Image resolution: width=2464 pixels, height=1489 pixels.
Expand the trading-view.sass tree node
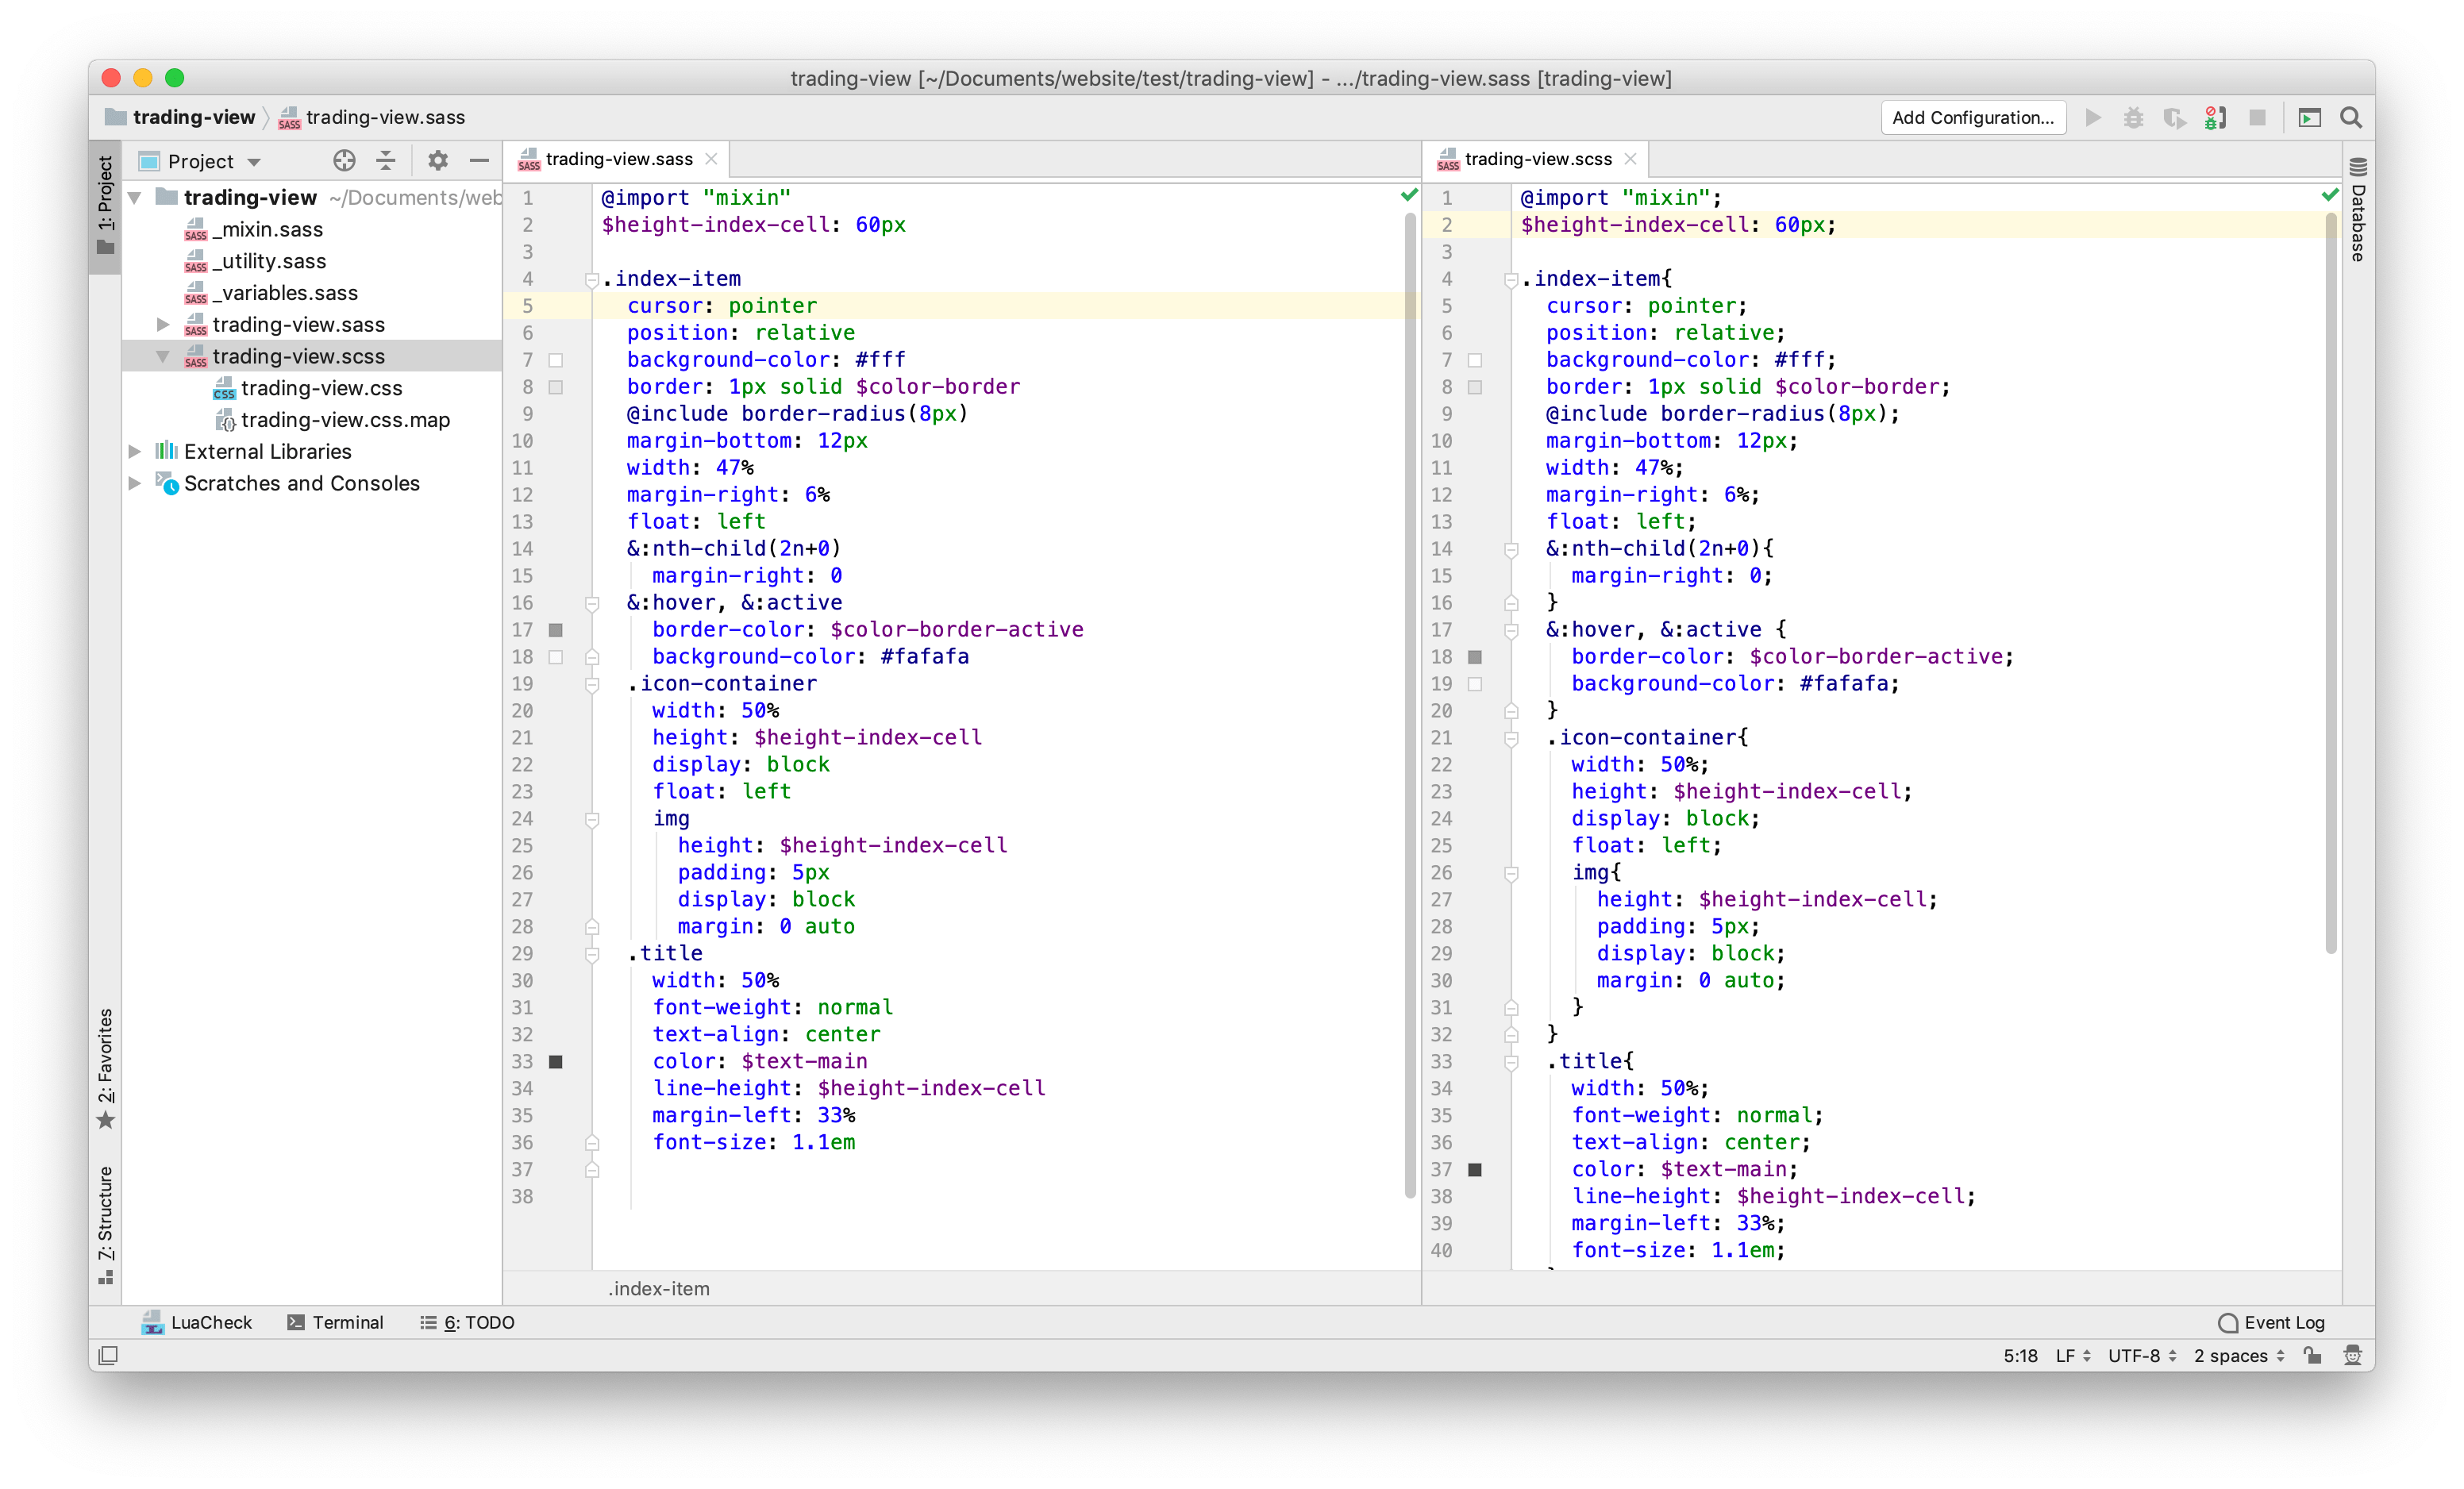[164, 324]
